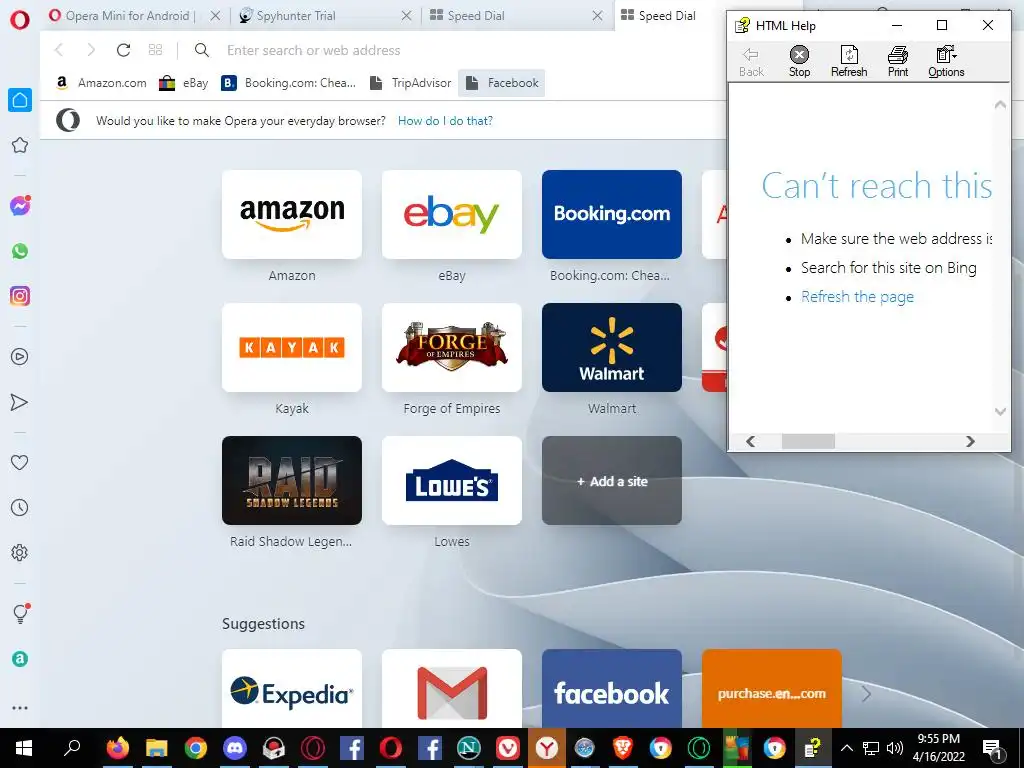Open the eBay speed dial tile
The image size is (1024, 768).
point(452,215)
